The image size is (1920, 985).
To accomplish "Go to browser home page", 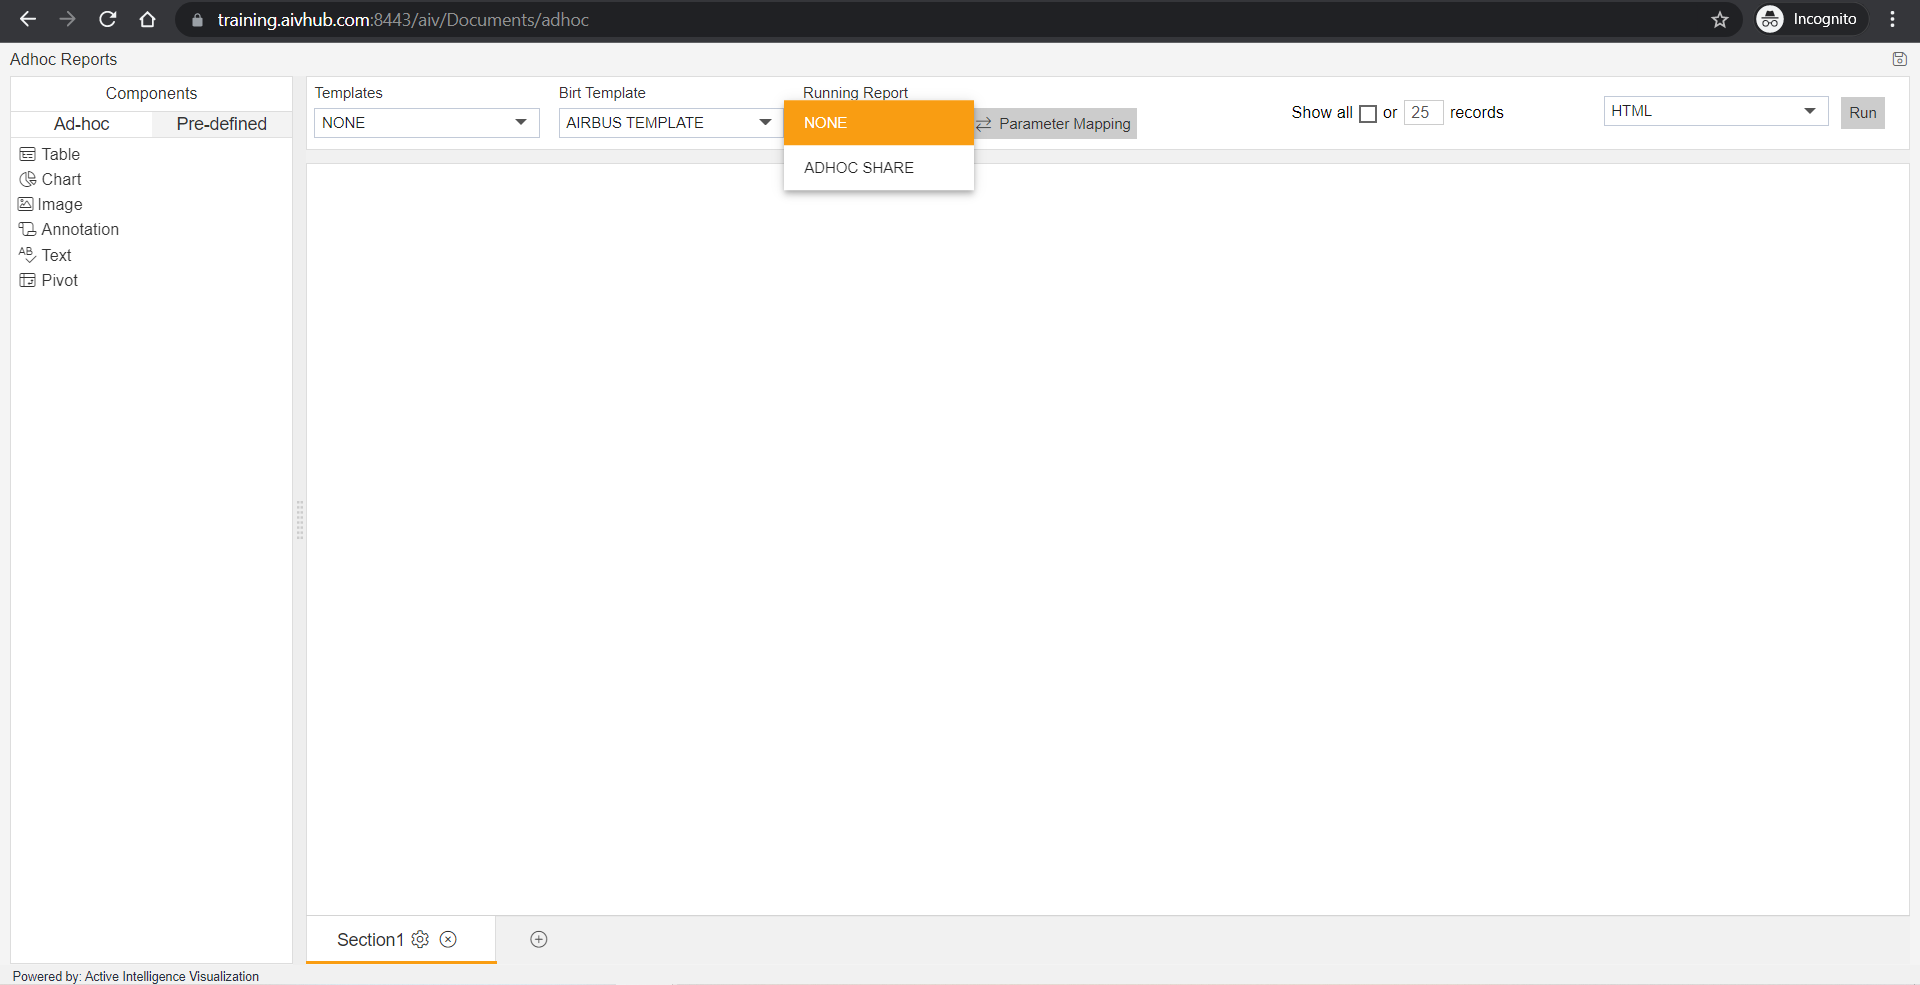I will point(147,19).
